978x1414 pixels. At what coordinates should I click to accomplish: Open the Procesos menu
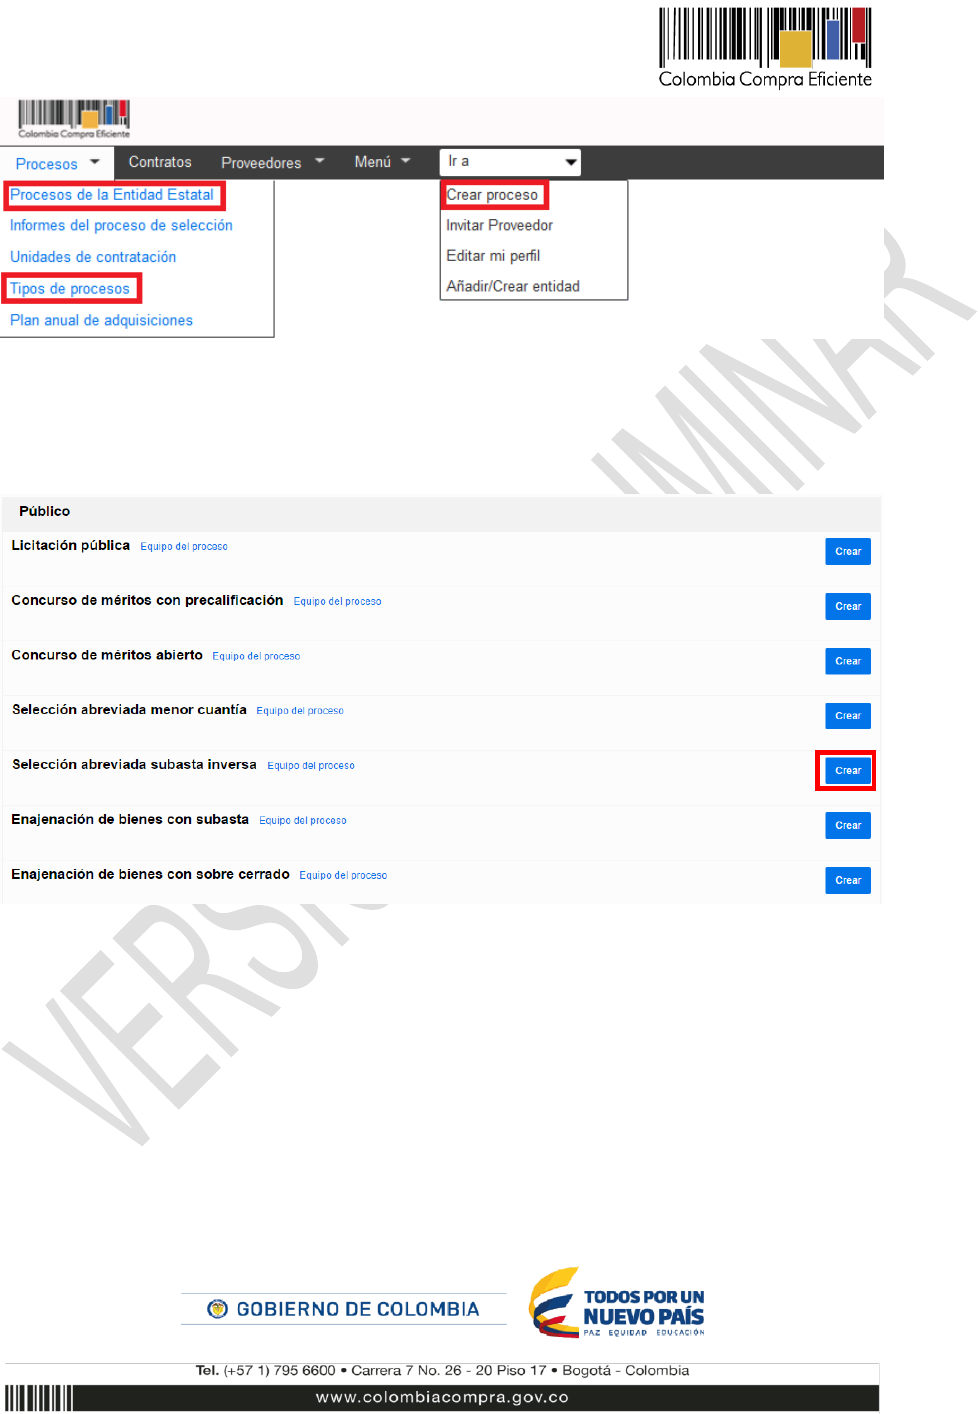(57, 163)
